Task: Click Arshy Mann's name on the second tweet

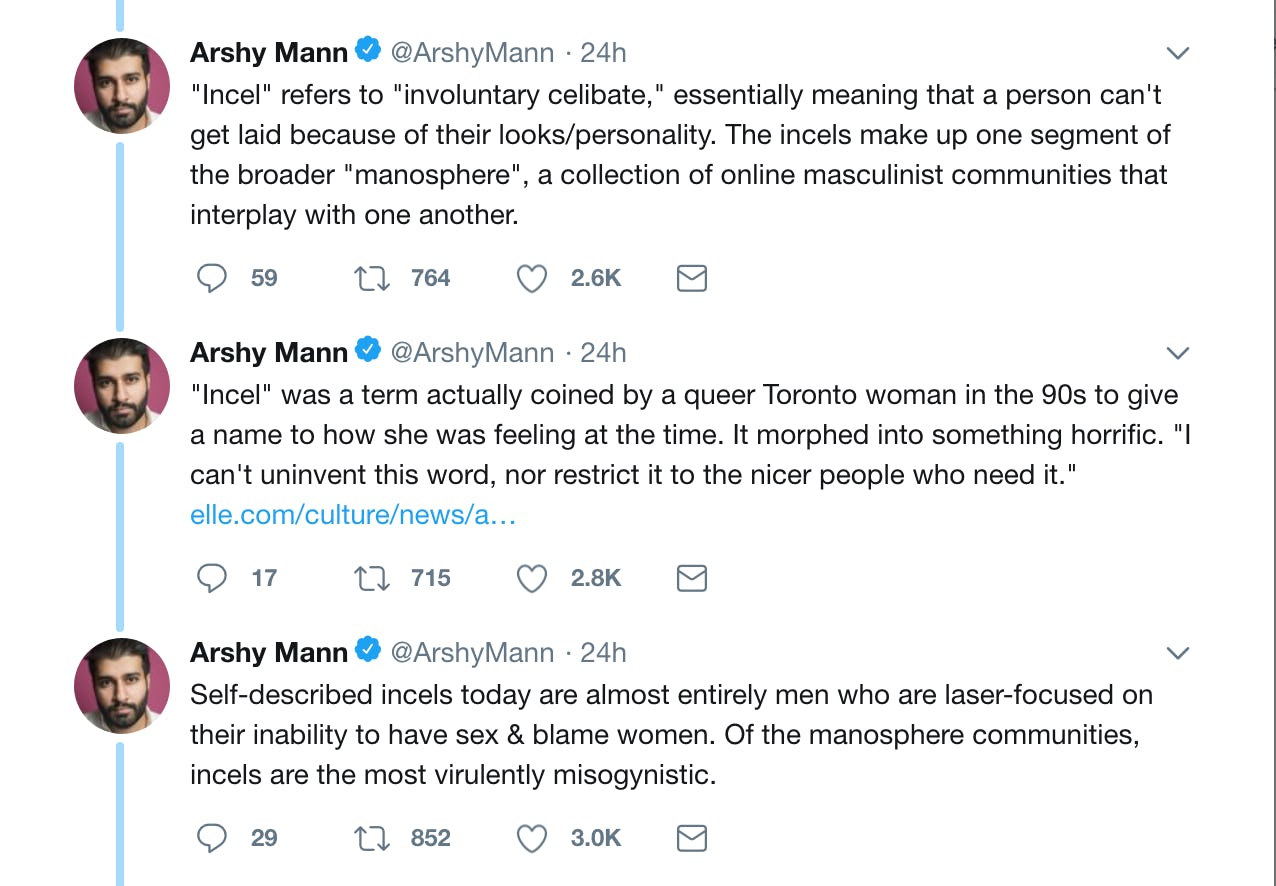Action: point(268,352)
